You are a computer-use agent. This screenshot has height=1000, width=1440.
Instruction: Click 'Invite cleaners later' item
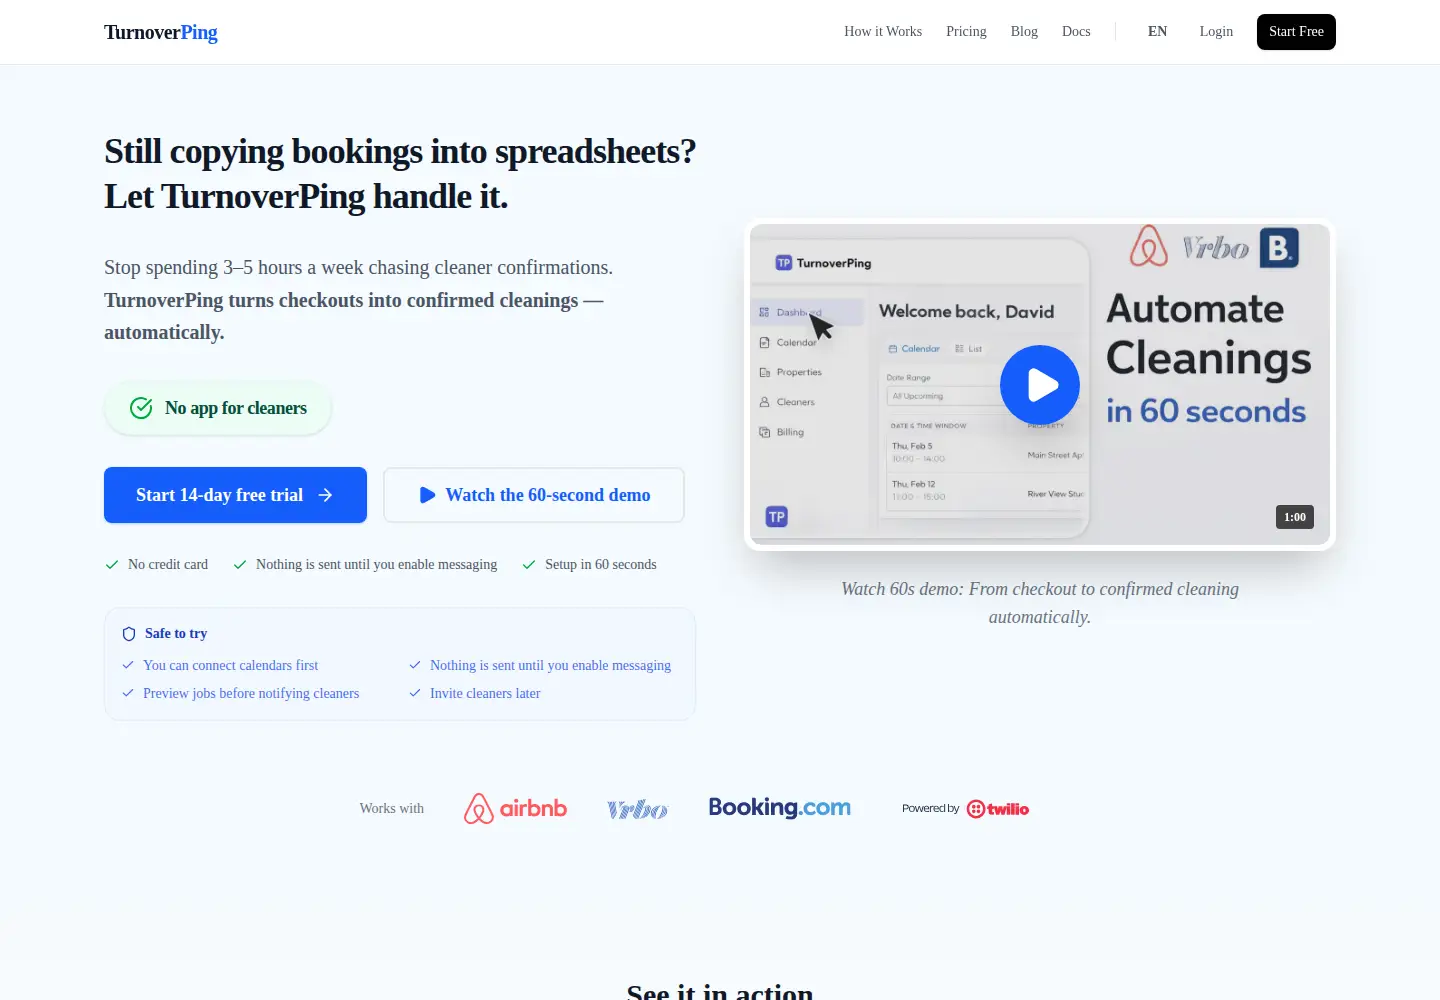point(485,693)
